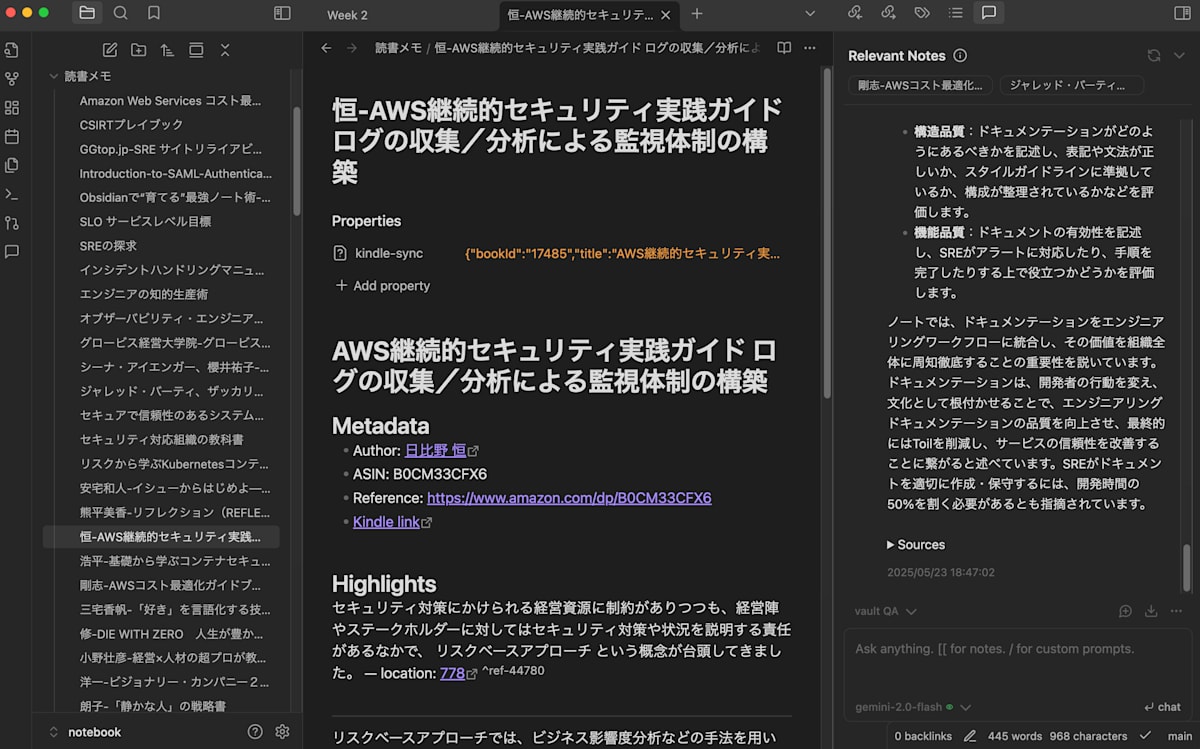This screenshot has height=749, width=1200.
Task: Open graph view from ribbon
Action: pyautogui.click(x=12, y=79)
